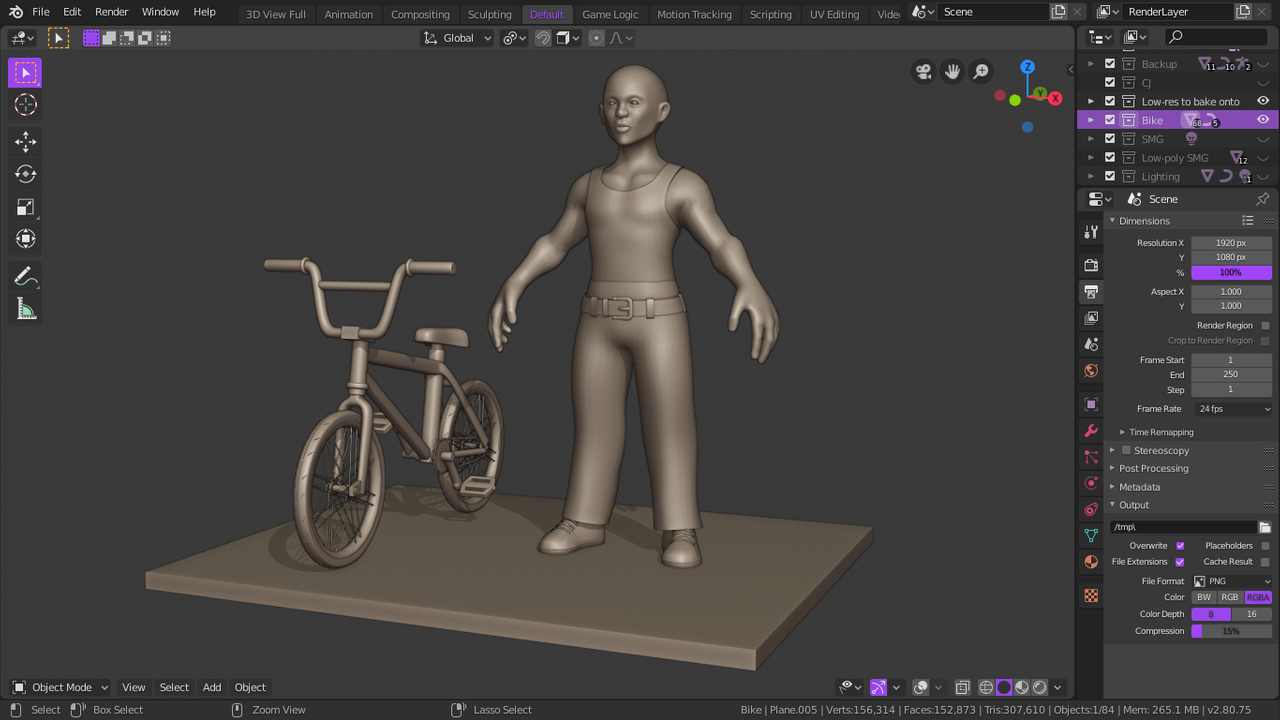Viewport: 1280px width, 720px height.
Task: Open the Modifiers properties tab
Action: [x=1091, y=431]
